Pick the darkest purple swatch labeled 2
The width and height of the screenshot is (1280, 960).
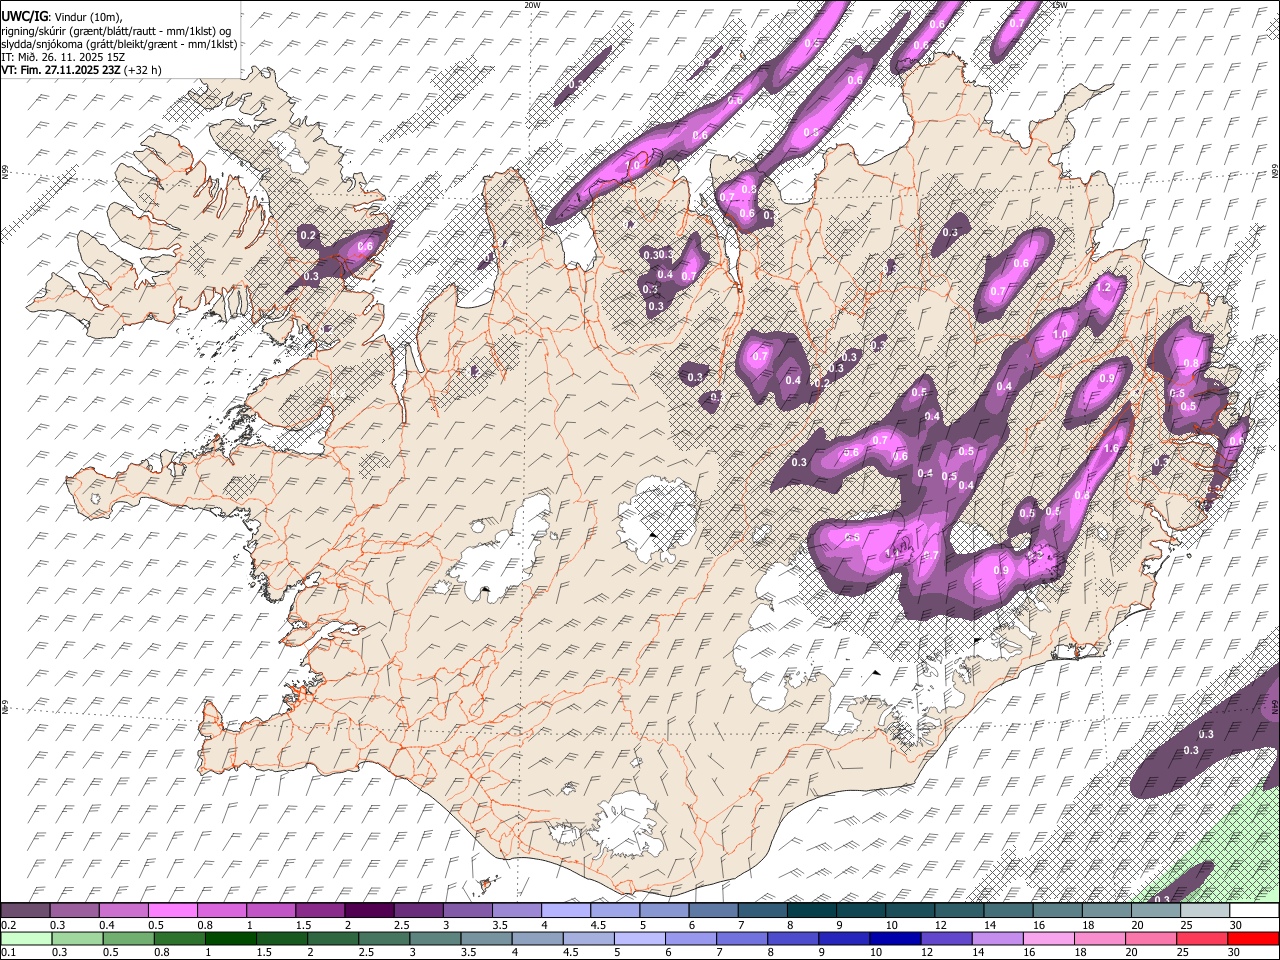pos(368,910)
